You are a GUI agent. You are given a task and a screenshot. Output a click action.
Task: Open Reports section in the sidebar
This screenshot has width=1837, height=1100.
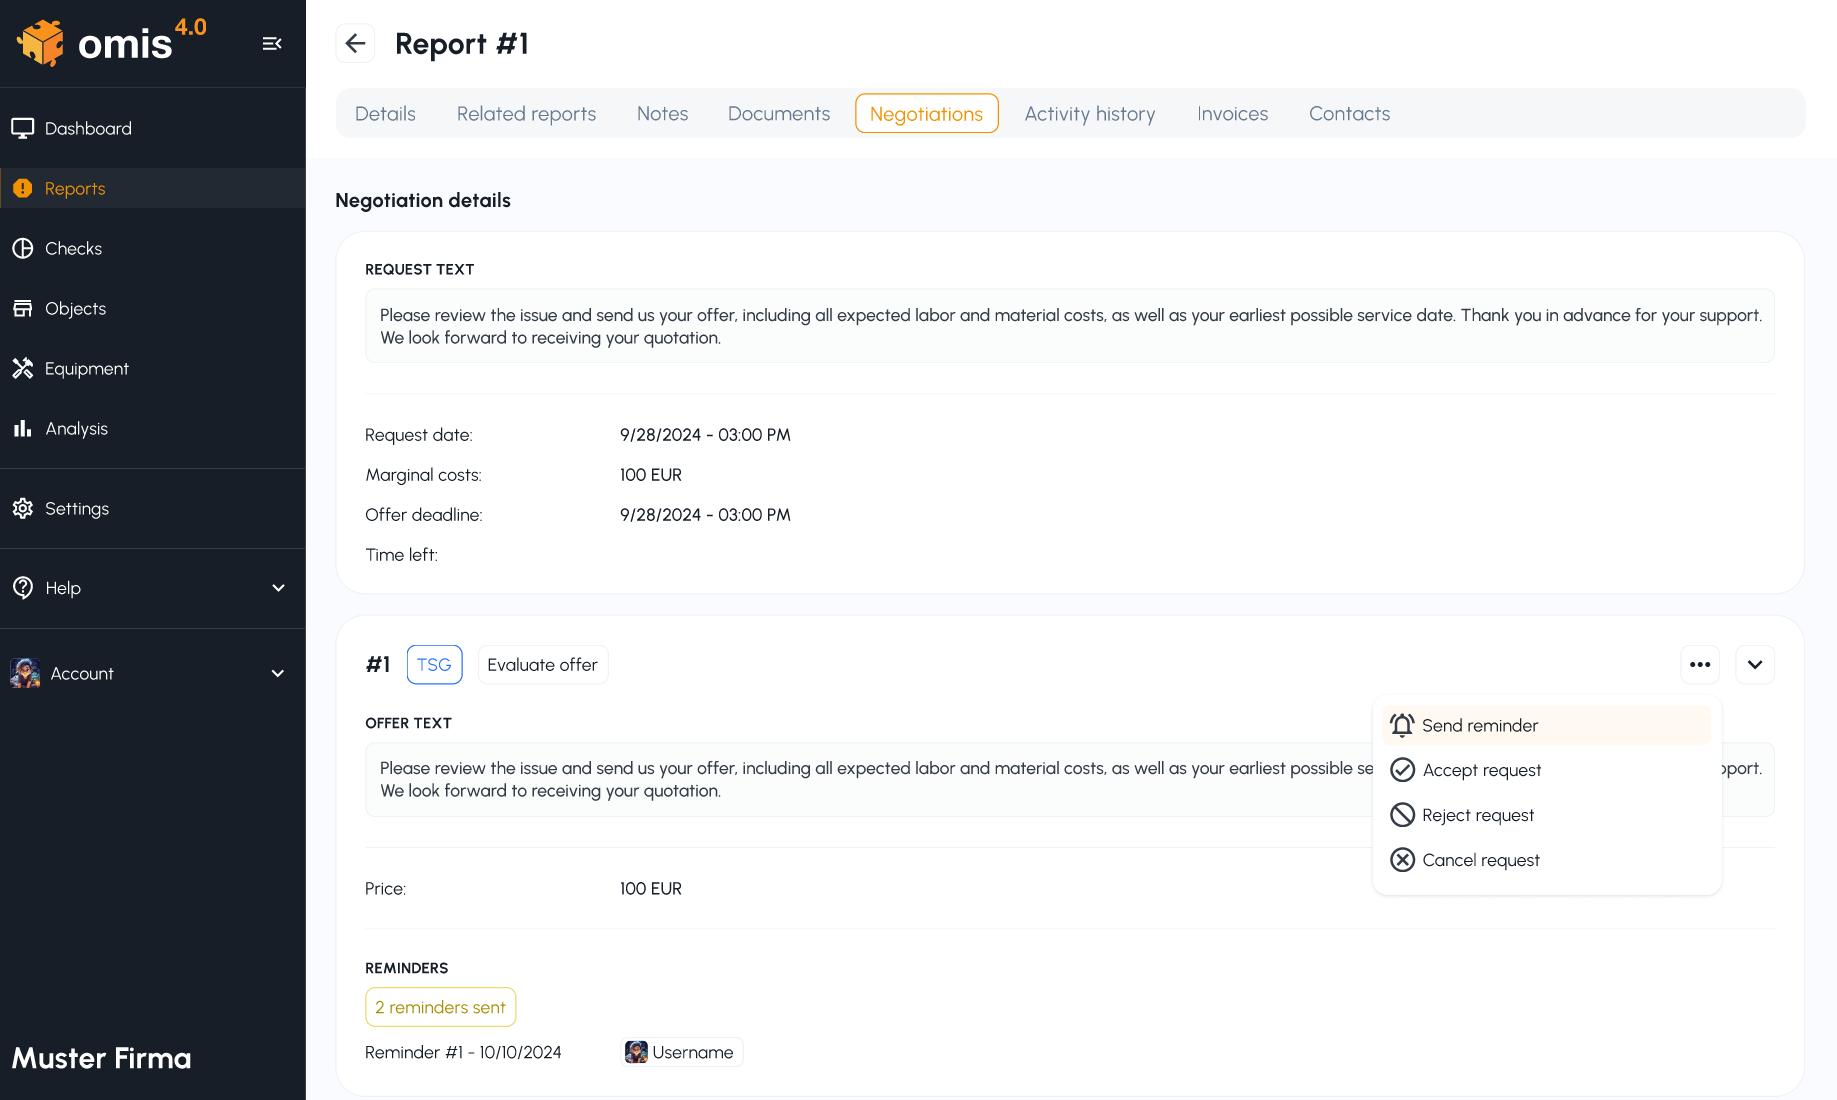[x=75, y=188]
